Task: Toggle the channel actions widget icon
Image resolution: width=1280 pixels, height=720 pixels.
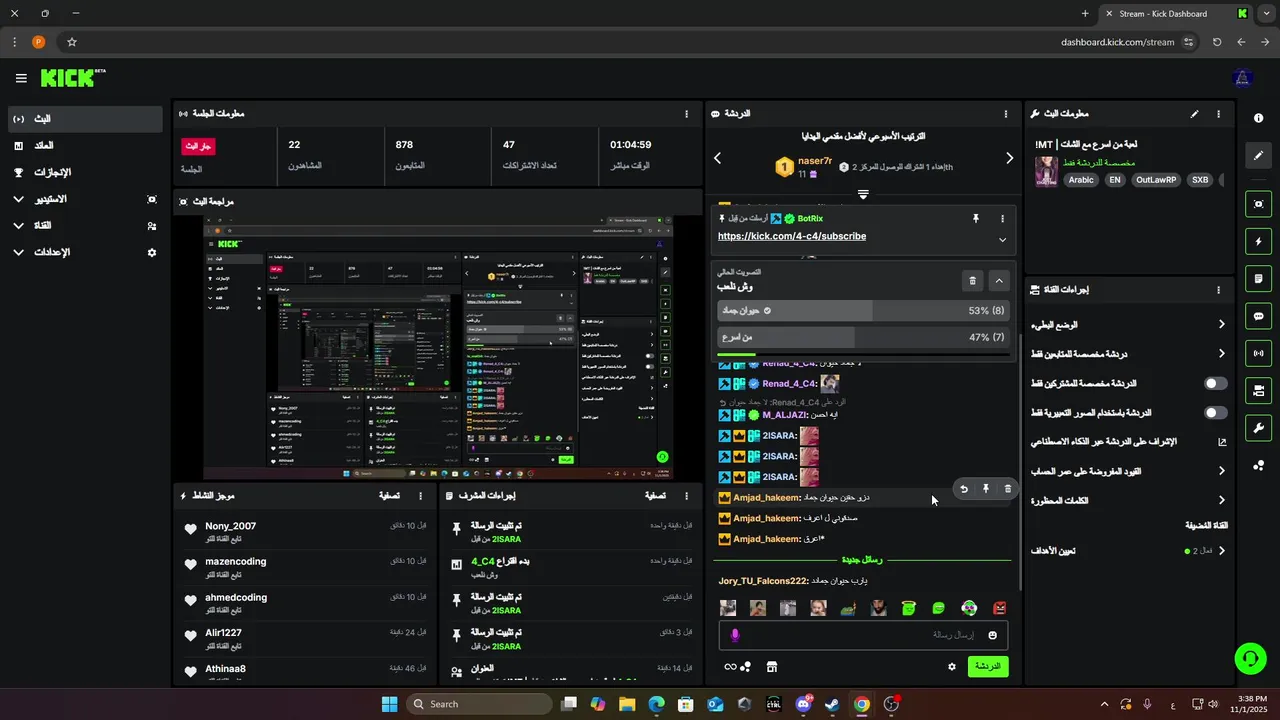Action: [x=1258, y=390]
